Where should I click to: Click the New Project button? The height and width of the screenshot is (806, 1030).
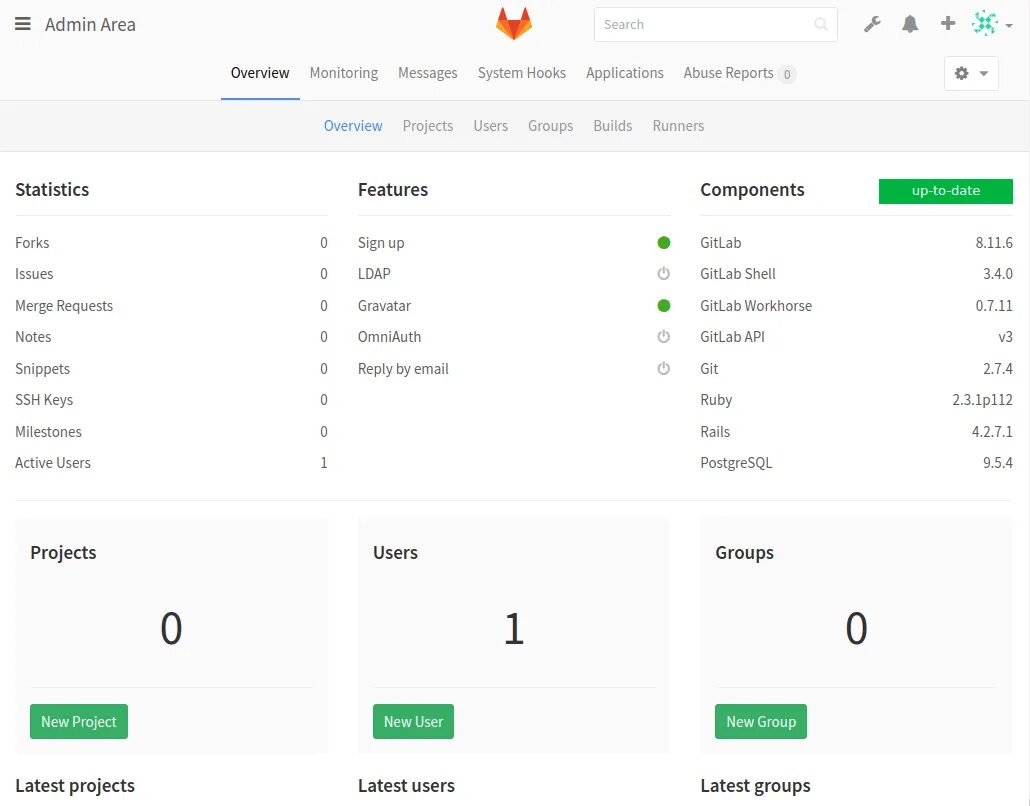coord(79,721)
